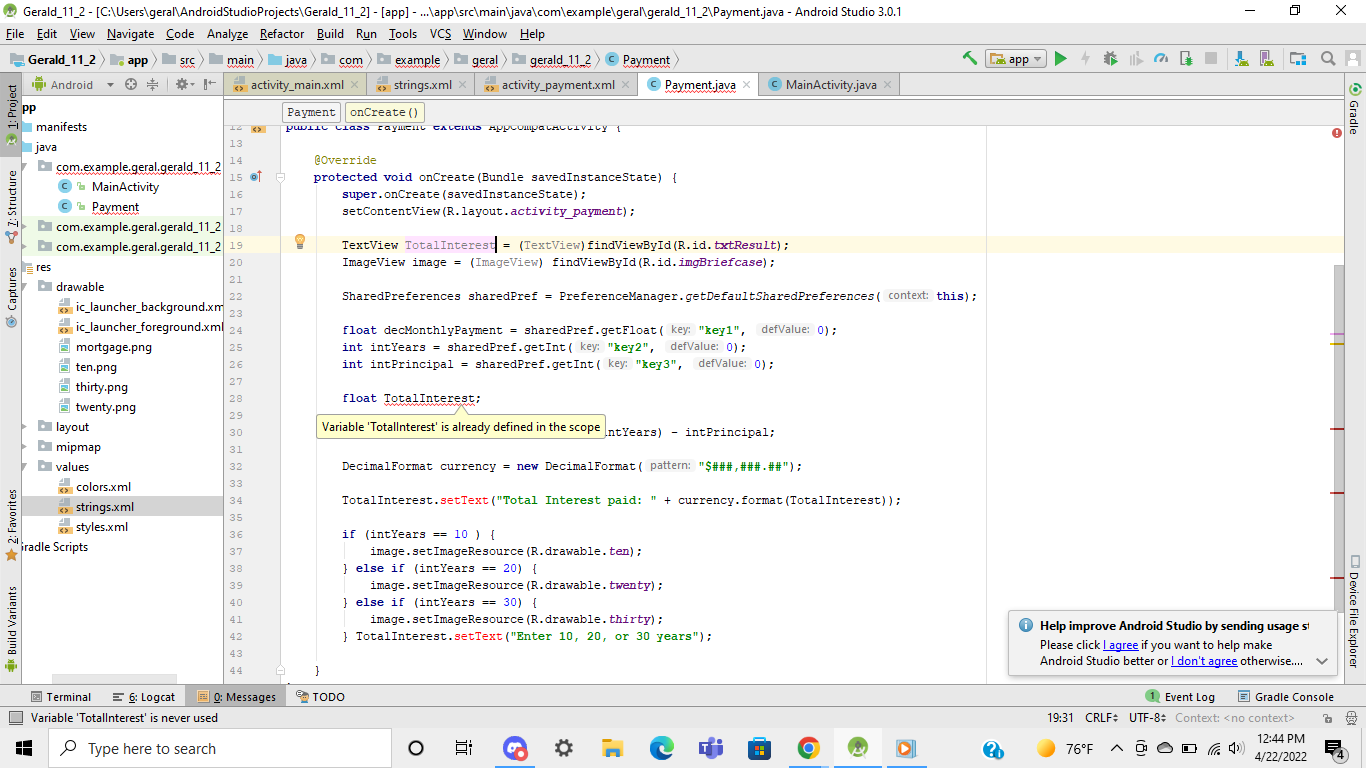Attach debugger to Android process
1366x768 pixels.
click(1185, 59)
